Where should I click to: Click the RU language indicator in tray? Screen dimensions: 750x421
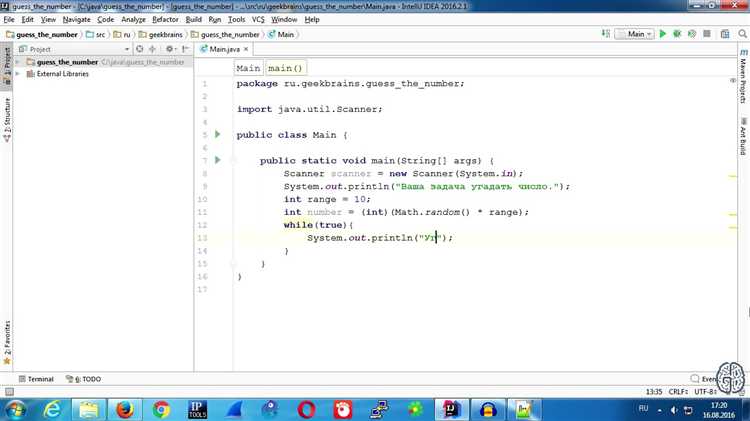(643, 409)
